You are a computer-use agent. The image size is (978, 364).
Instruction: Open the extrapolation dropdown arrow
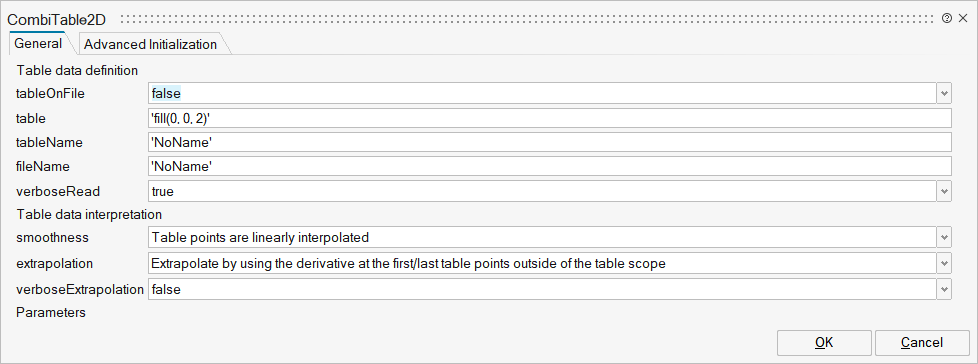[944, 263]
